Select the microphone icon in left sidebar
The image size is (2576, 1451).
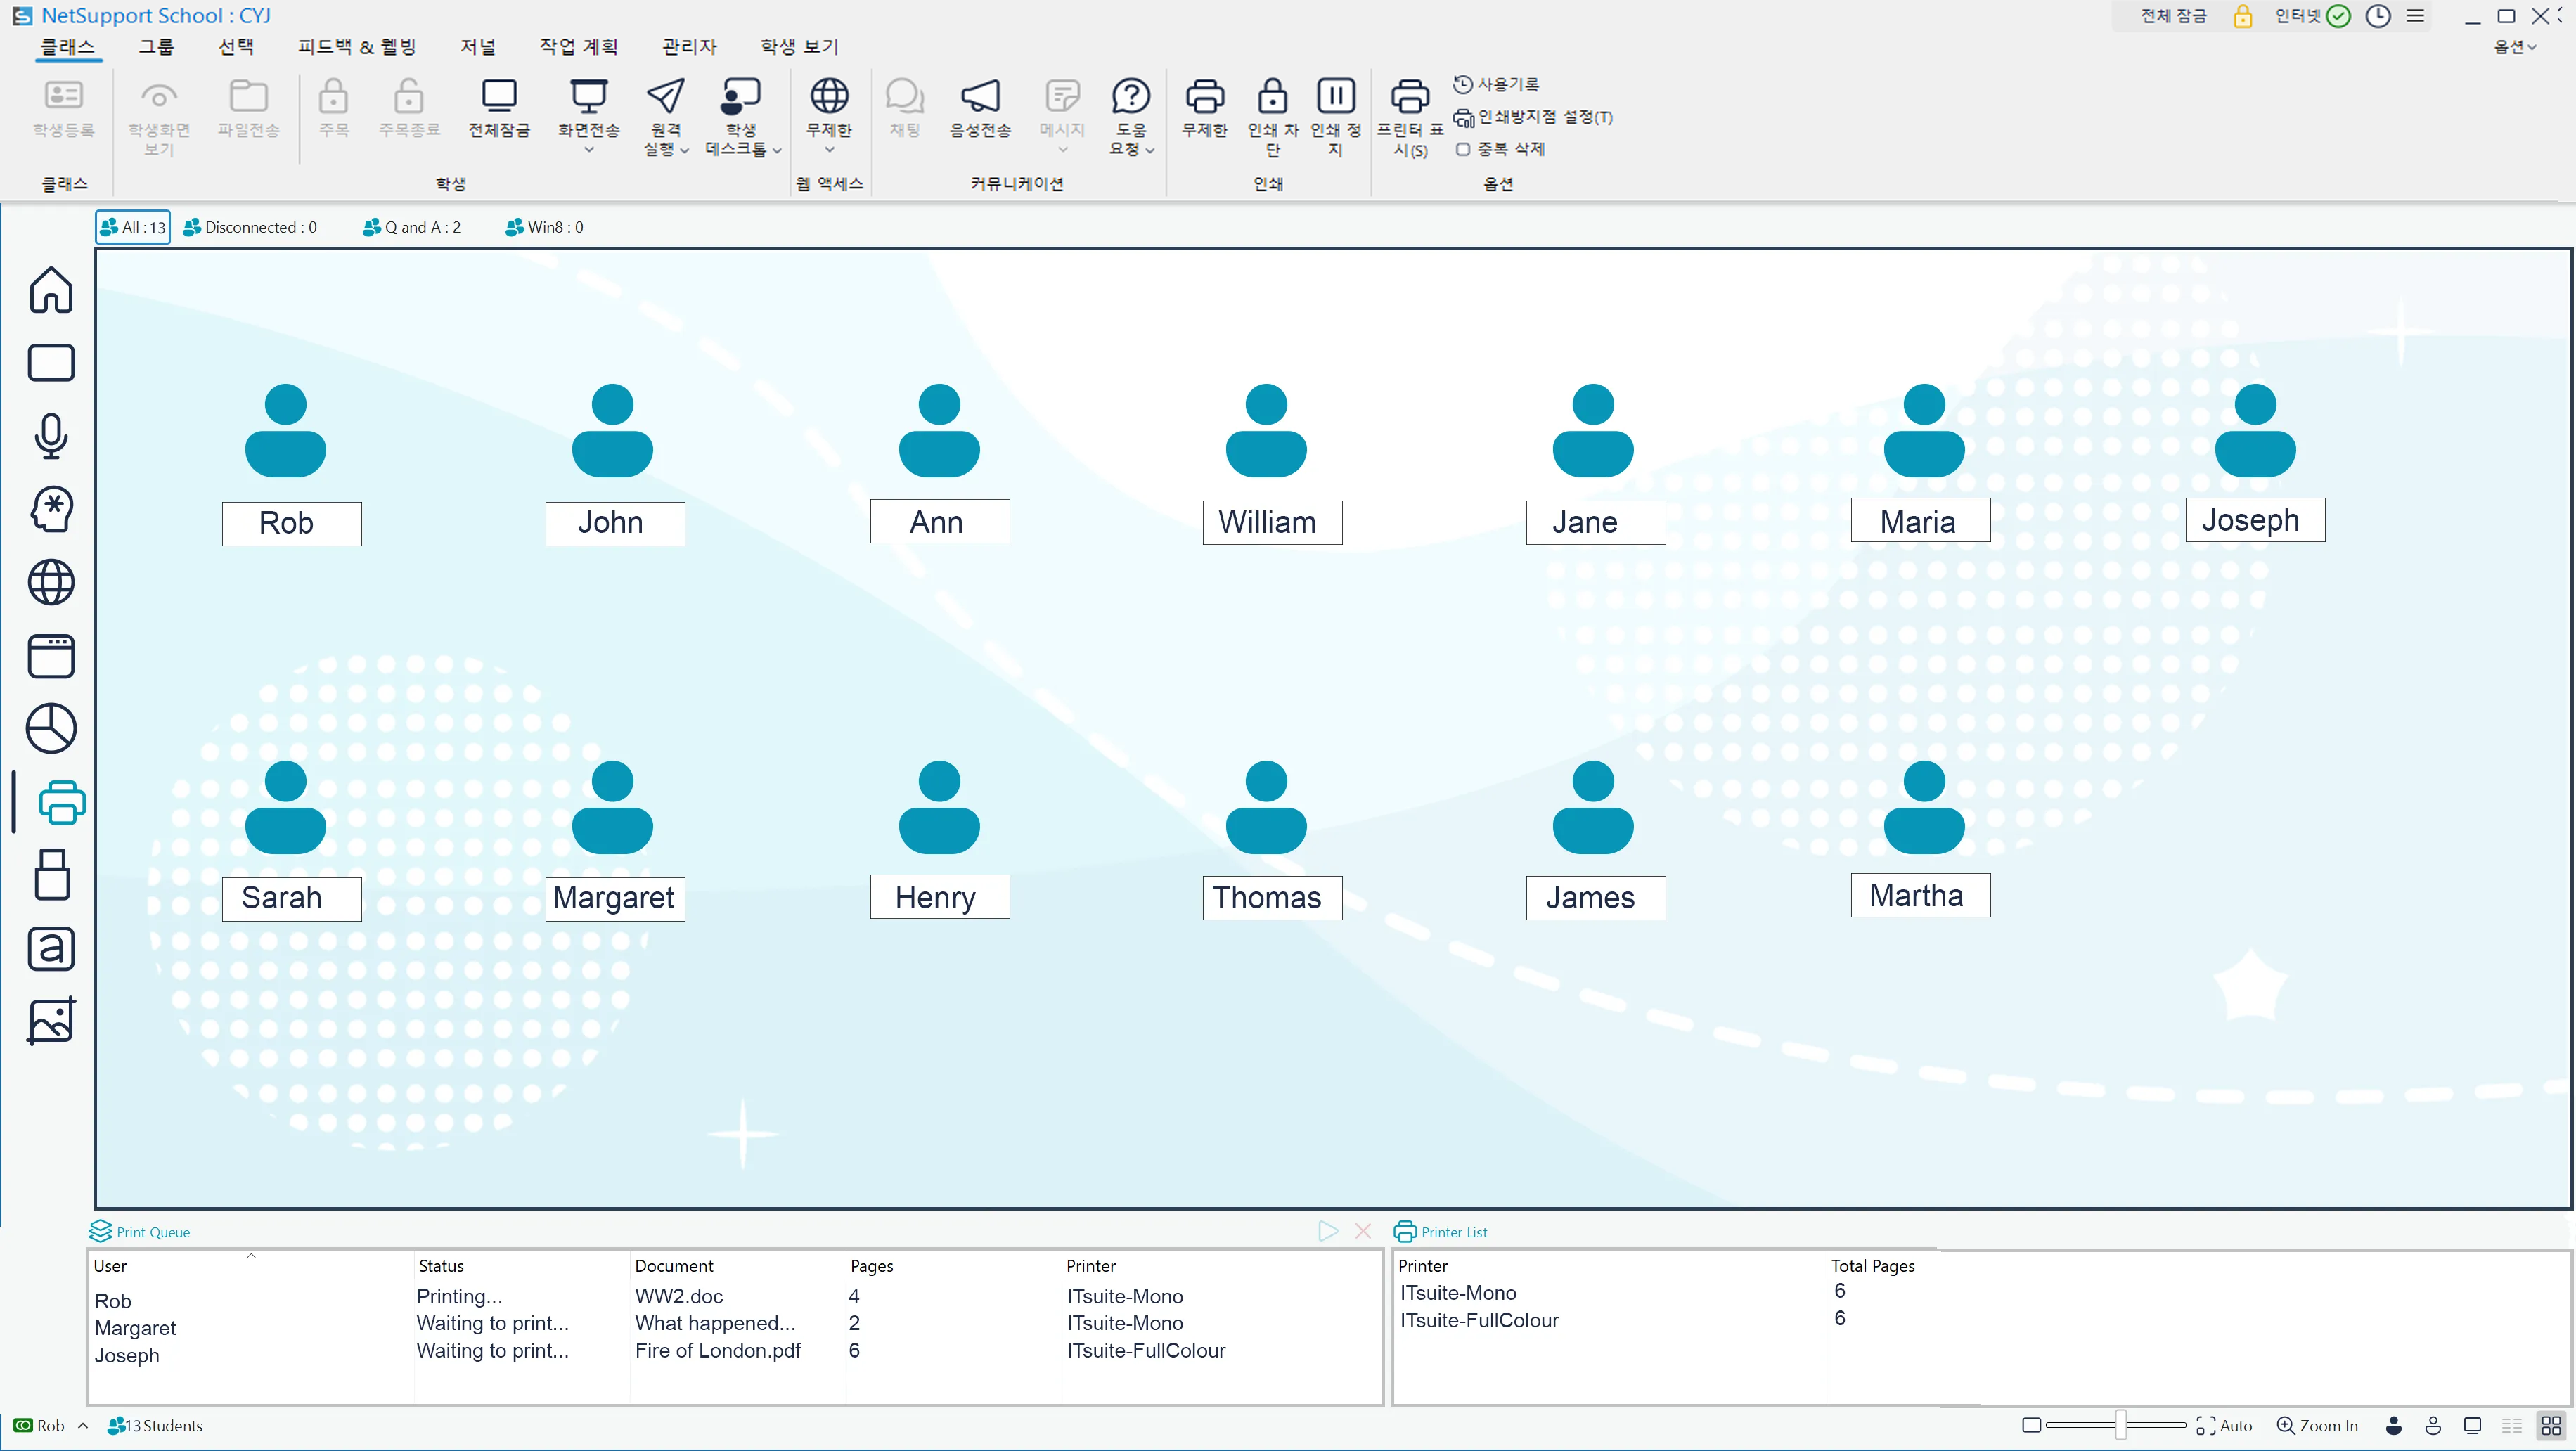[51, 436]
